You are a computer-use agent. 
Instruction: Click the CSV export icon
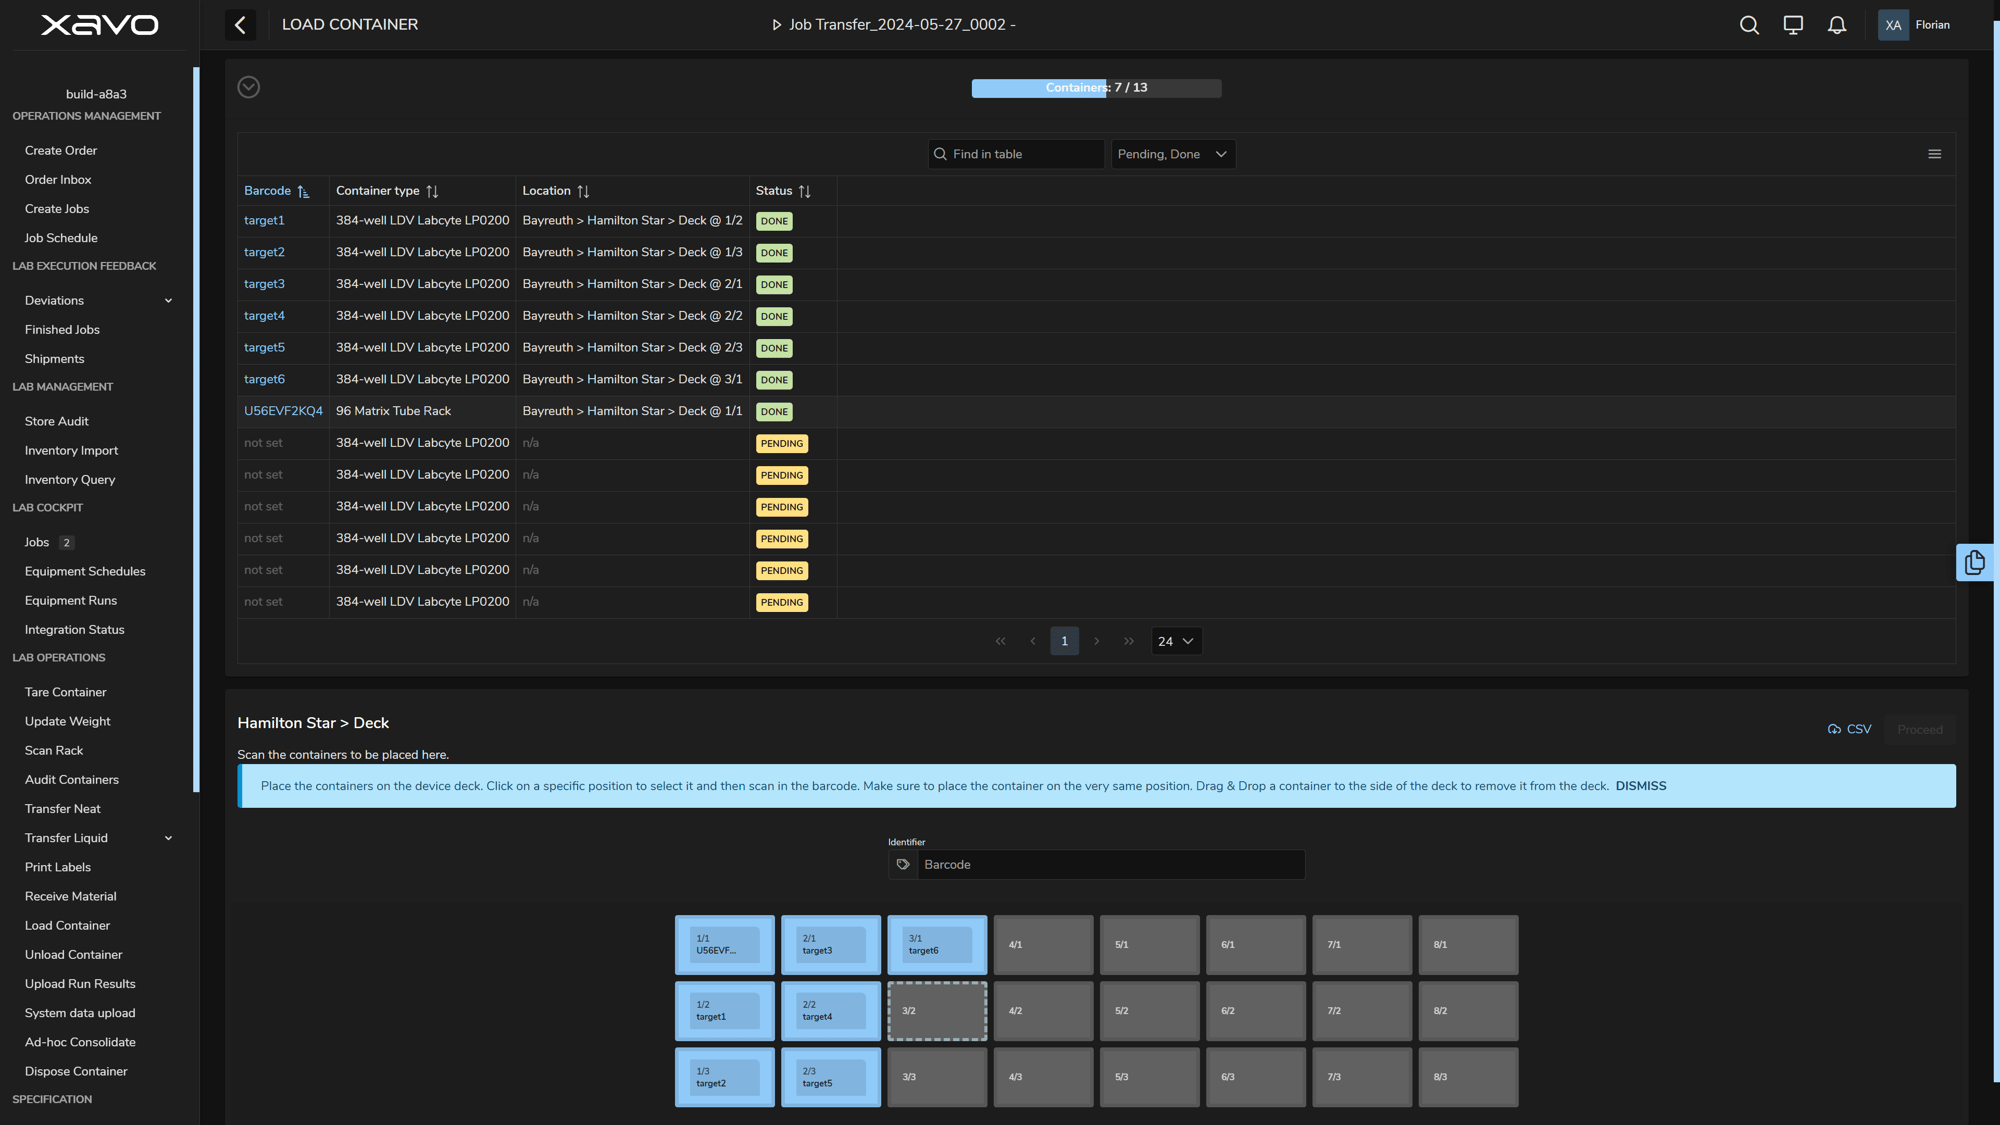1835,728
